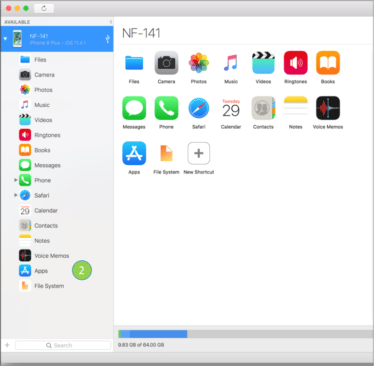The image size is (374, 366).
Task: Click the storage usage bar
Action: click(246, 334)
